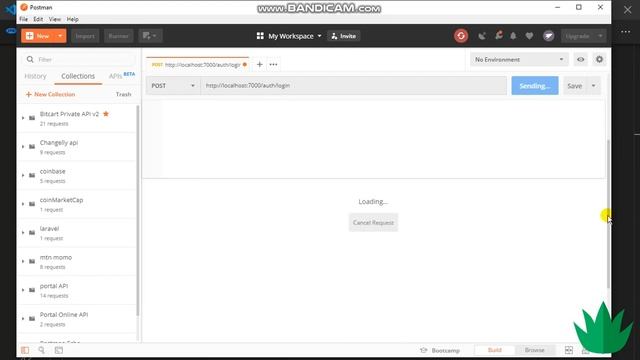Open manage environments gear icon
The image size is (640, 360).
pyautogui.click(x=599, y=60)
